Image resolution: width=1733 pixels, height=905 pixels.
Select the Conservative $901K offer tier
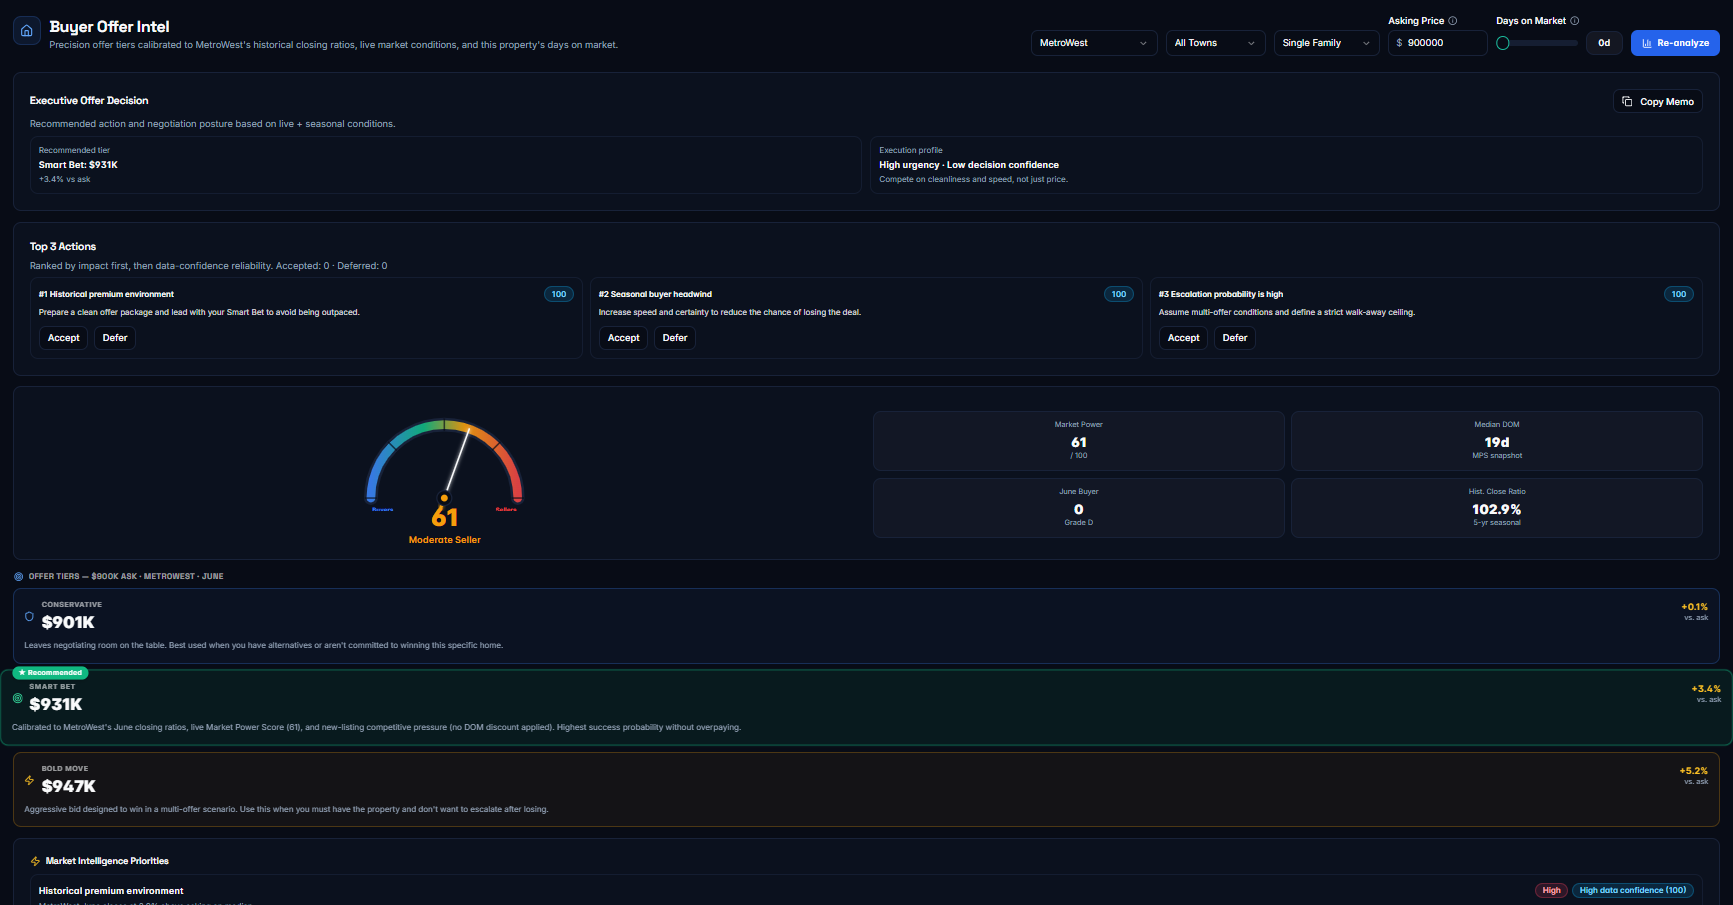[x=866, y=626]
